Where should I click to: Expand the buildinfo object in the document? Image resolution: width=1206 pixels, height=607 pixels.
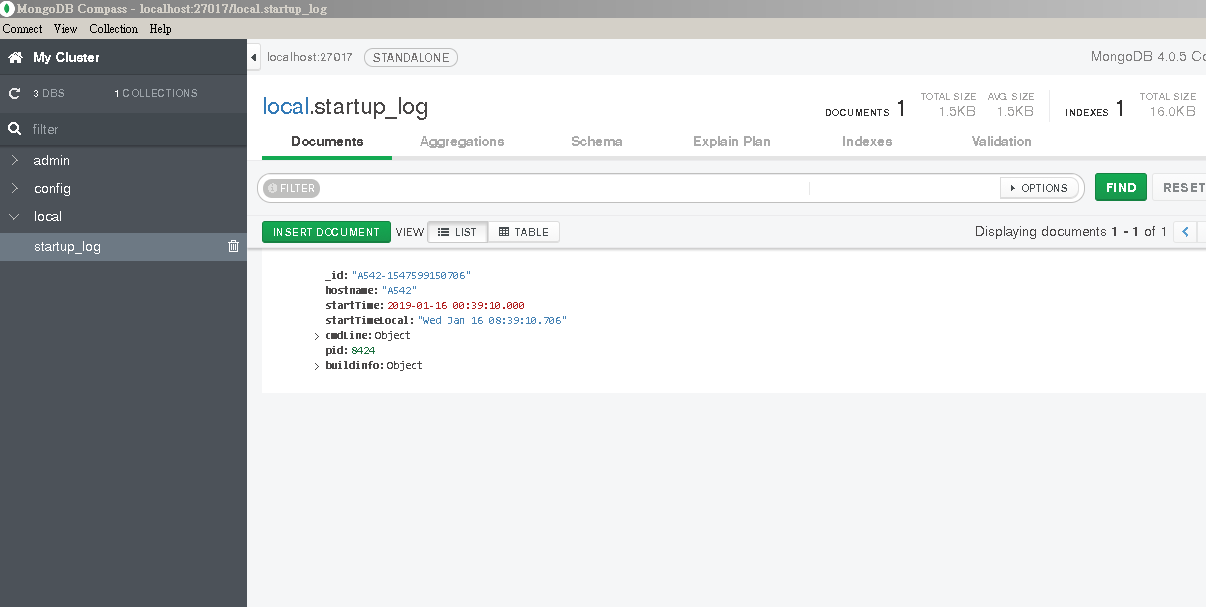(317, 365)
